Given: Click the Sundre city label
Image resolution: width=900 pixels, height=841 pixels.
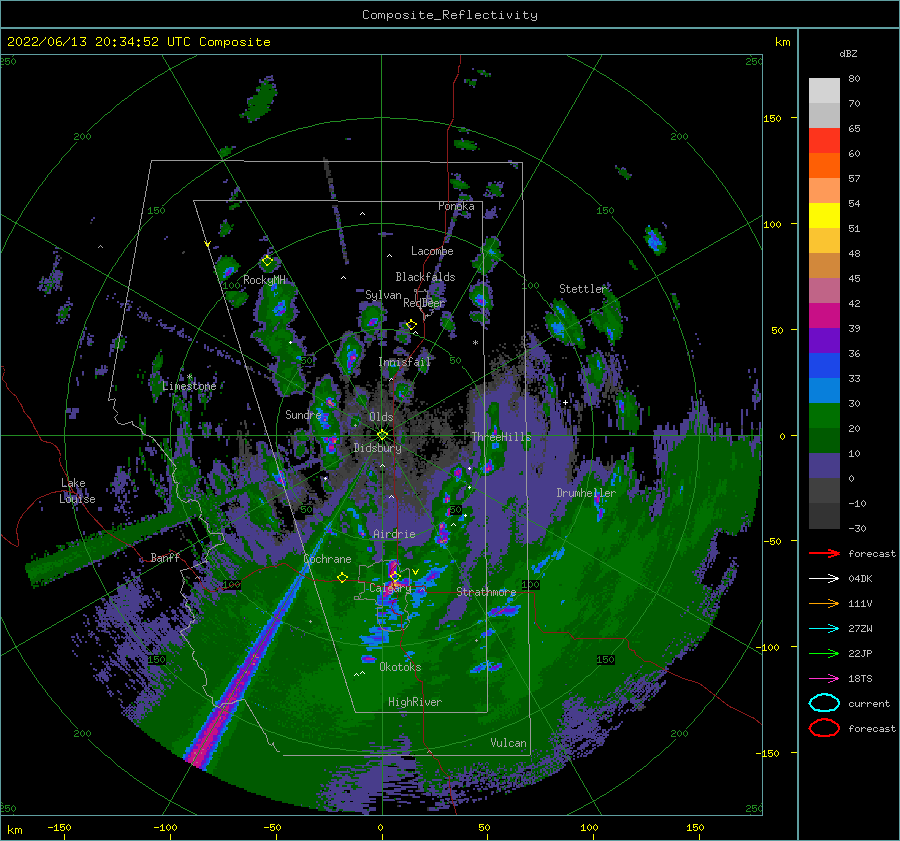Looking at the screenshot, I should (x=304, y=414).
